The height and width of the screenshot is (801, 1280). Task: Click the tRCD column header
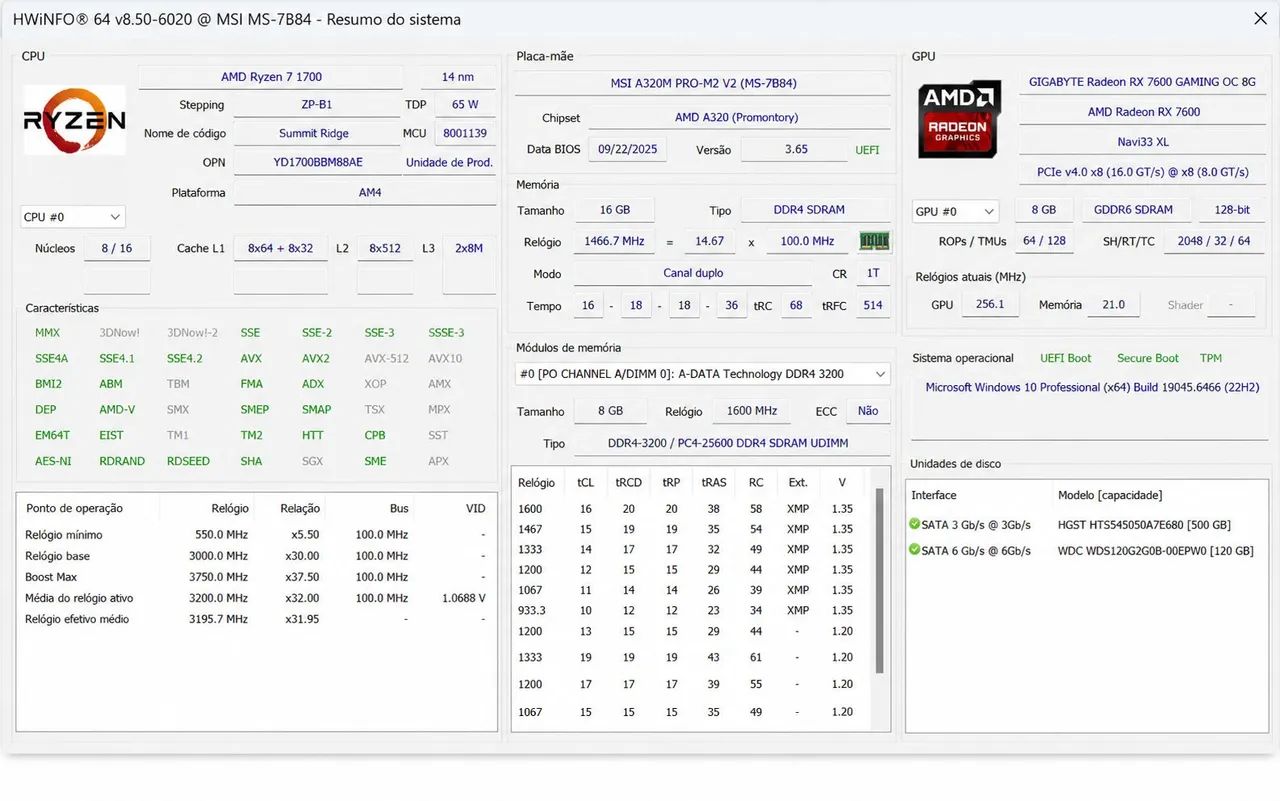(628, 482)
